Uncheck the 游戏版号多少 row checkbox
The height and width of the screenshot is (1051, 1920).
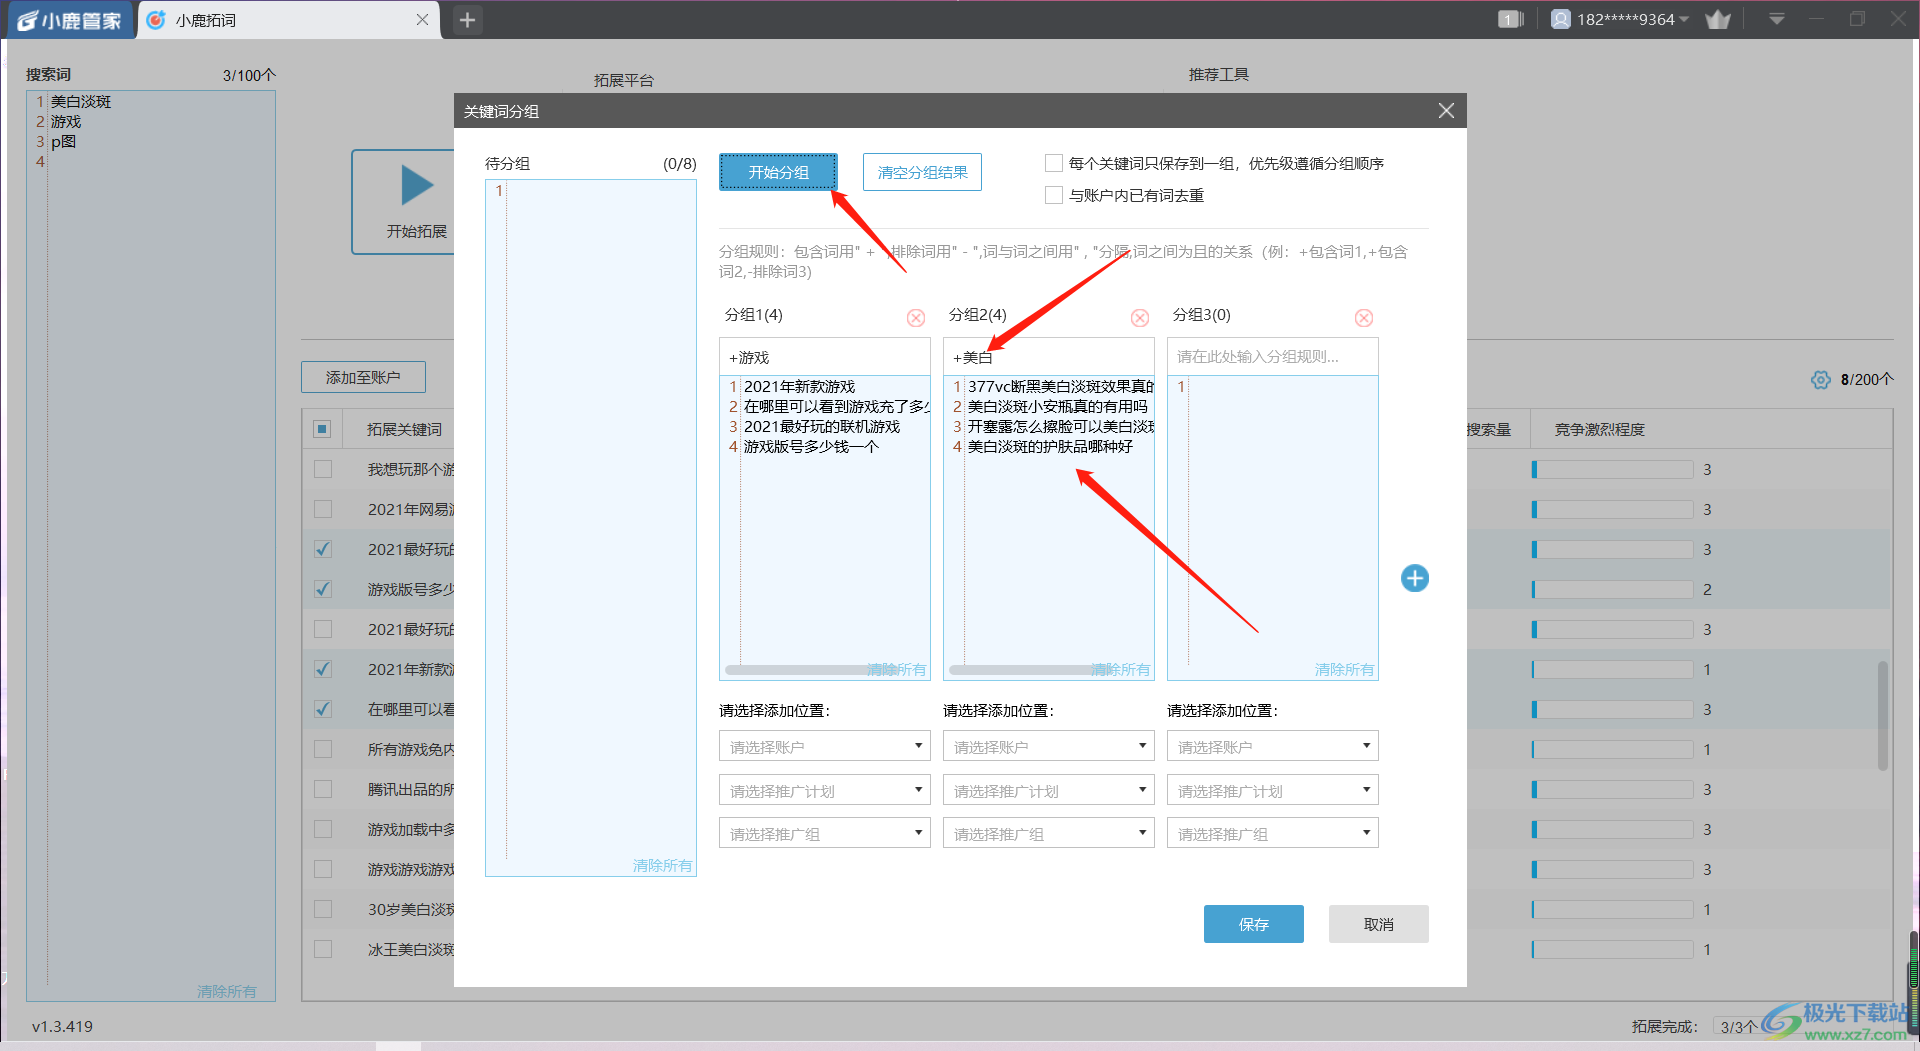[x=322, y=589]
